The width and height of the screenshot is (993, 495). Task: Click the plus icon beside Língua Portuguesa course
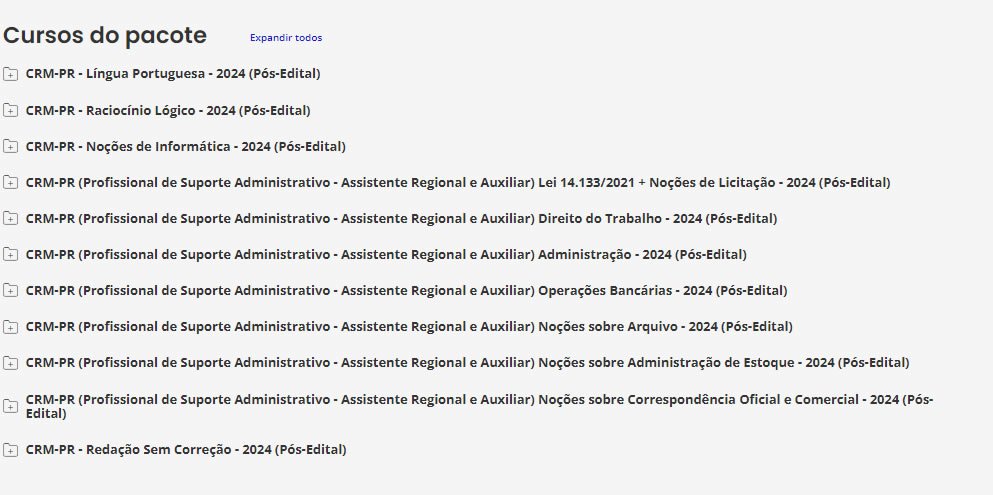10,74
